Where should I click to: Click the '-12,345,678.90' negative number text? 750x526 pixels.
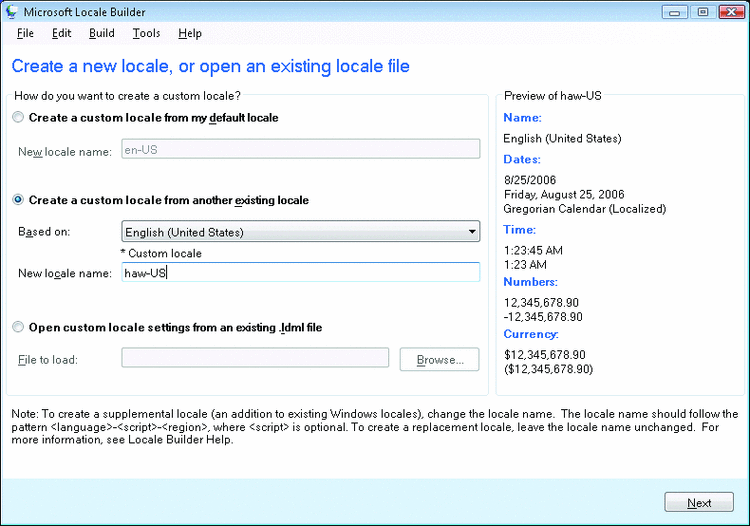543,317
